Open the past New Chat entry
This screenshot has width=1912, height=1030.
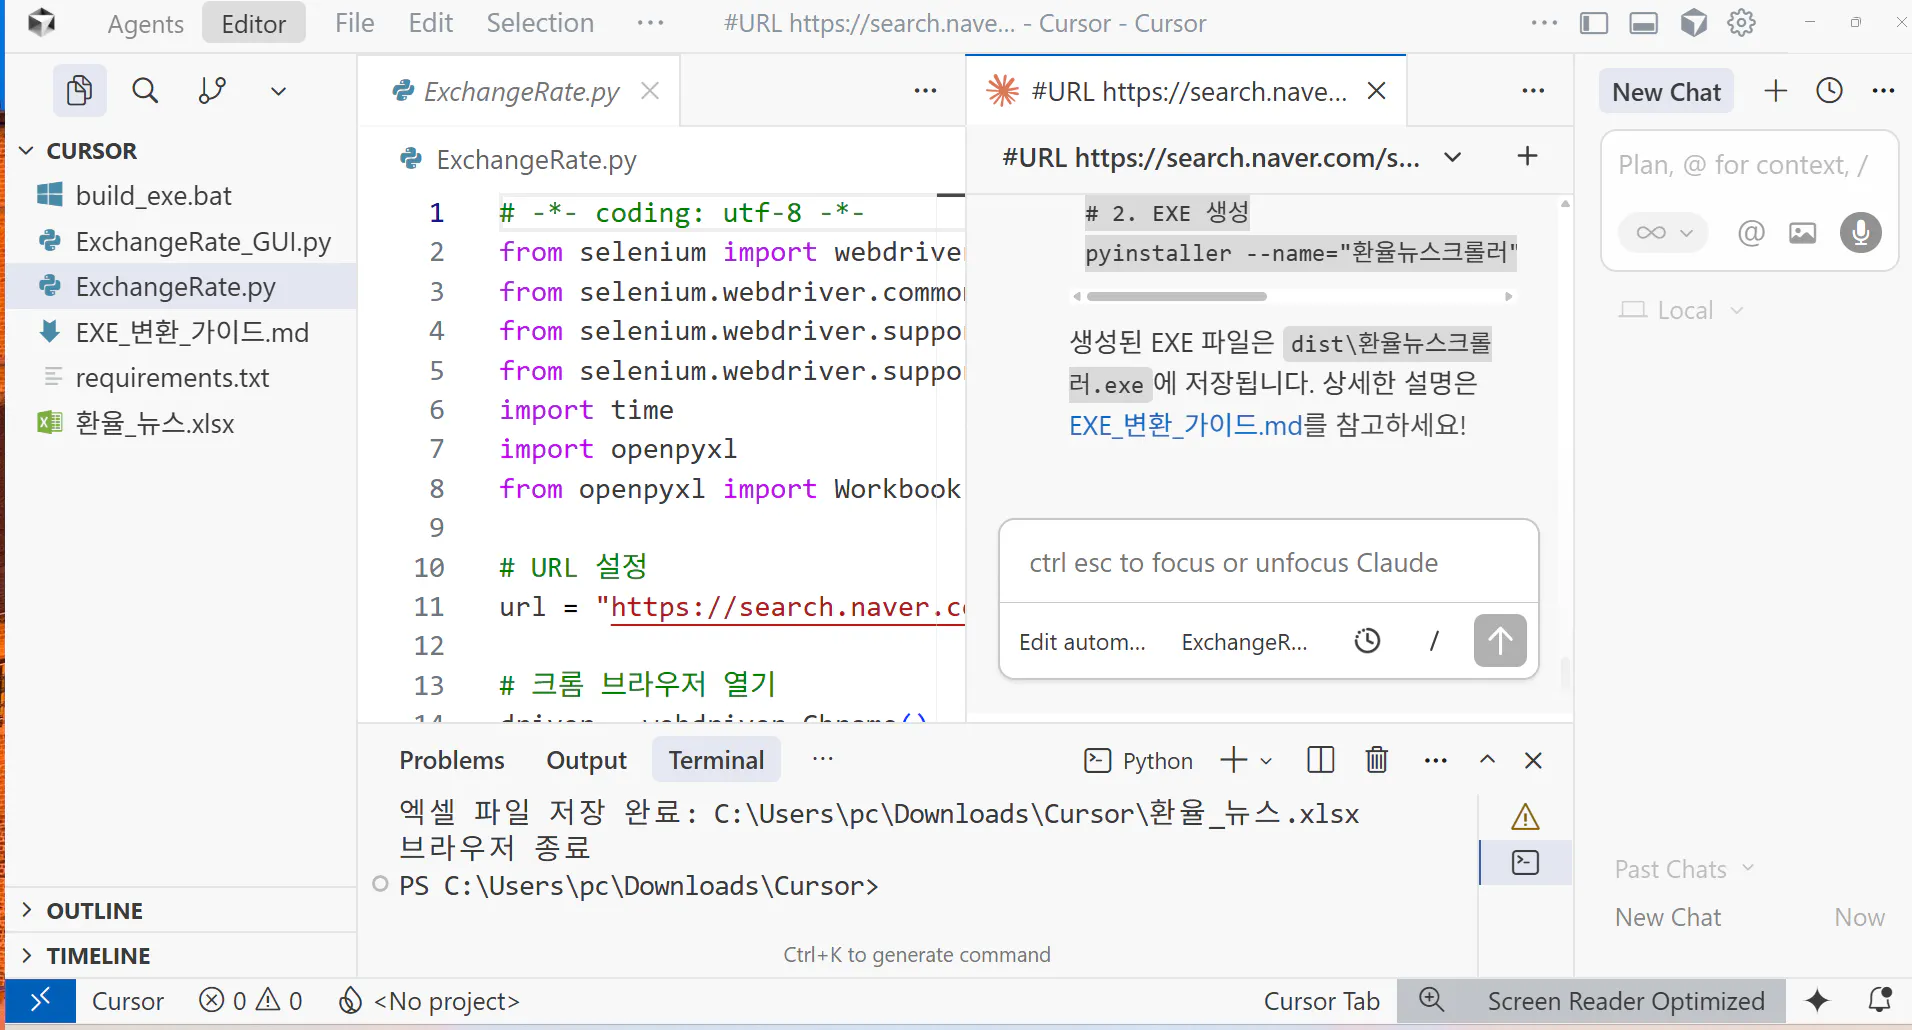[x=1749, y=917]
